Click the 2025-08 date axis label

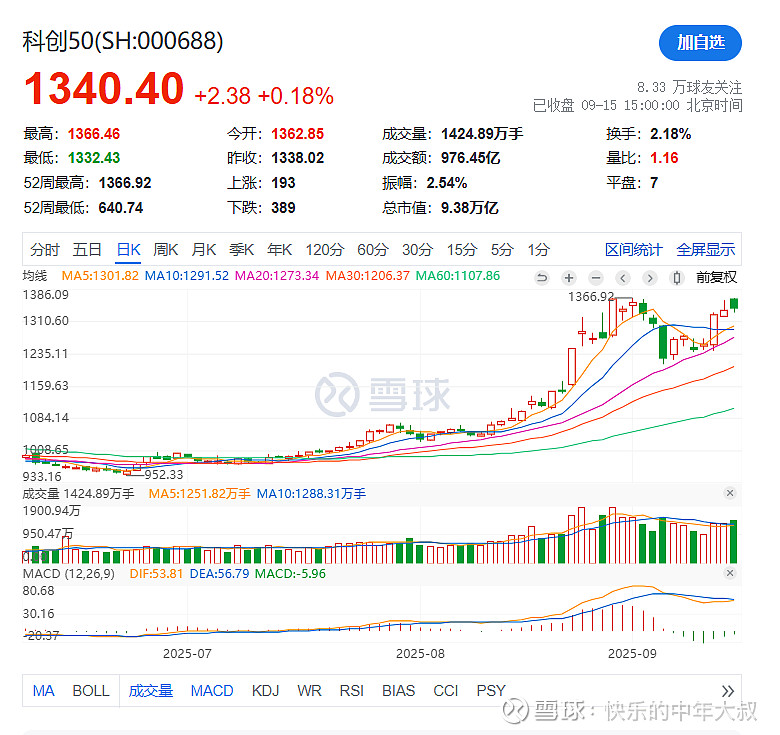(x=420, y=653)
